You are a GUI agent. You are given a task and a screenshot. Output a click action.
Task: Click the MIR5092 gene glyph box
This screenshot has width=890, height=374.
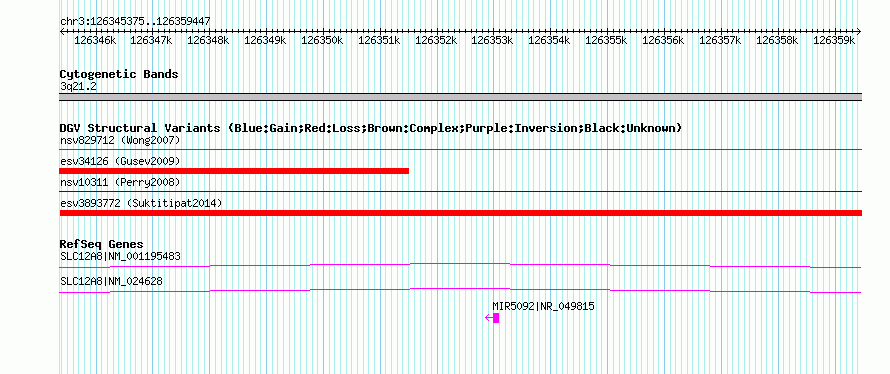coord(496,318)
